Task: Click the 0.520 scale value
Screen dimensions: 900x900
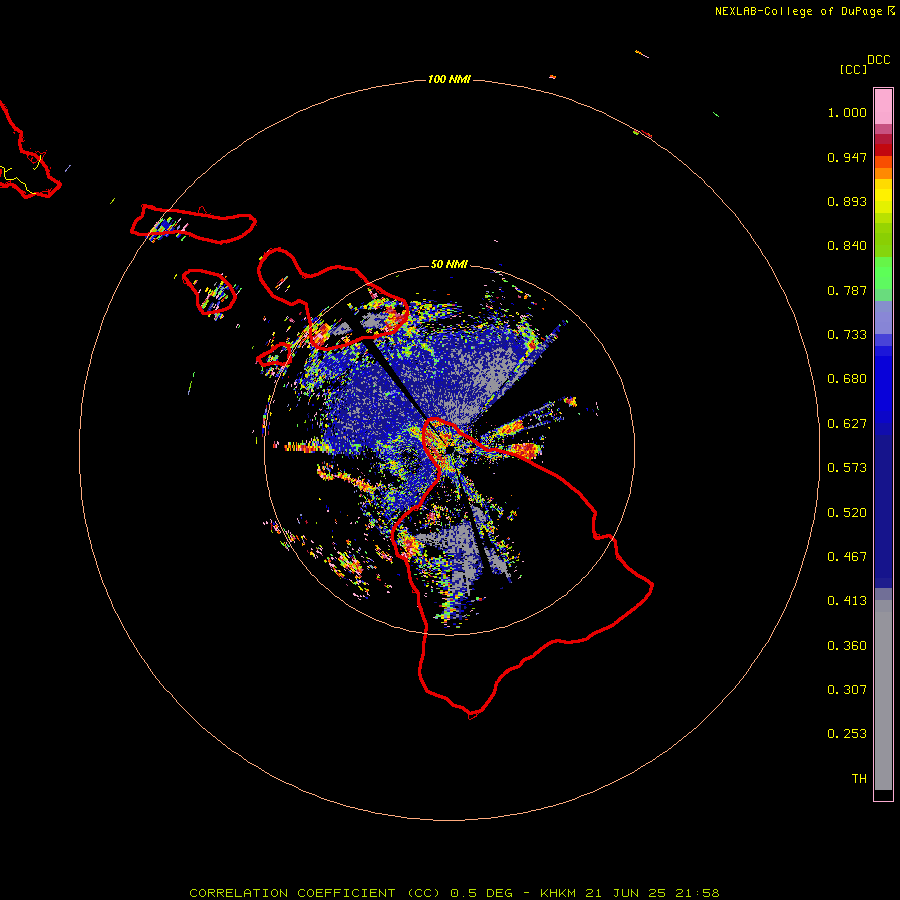Action: [x=847, y=513]
